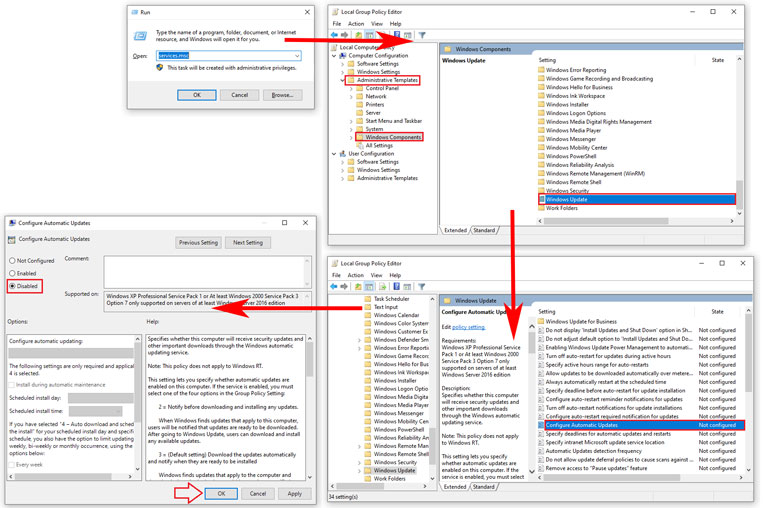Toggle the Every week checkbox
The image size is (780, 508).
point(12,465)
